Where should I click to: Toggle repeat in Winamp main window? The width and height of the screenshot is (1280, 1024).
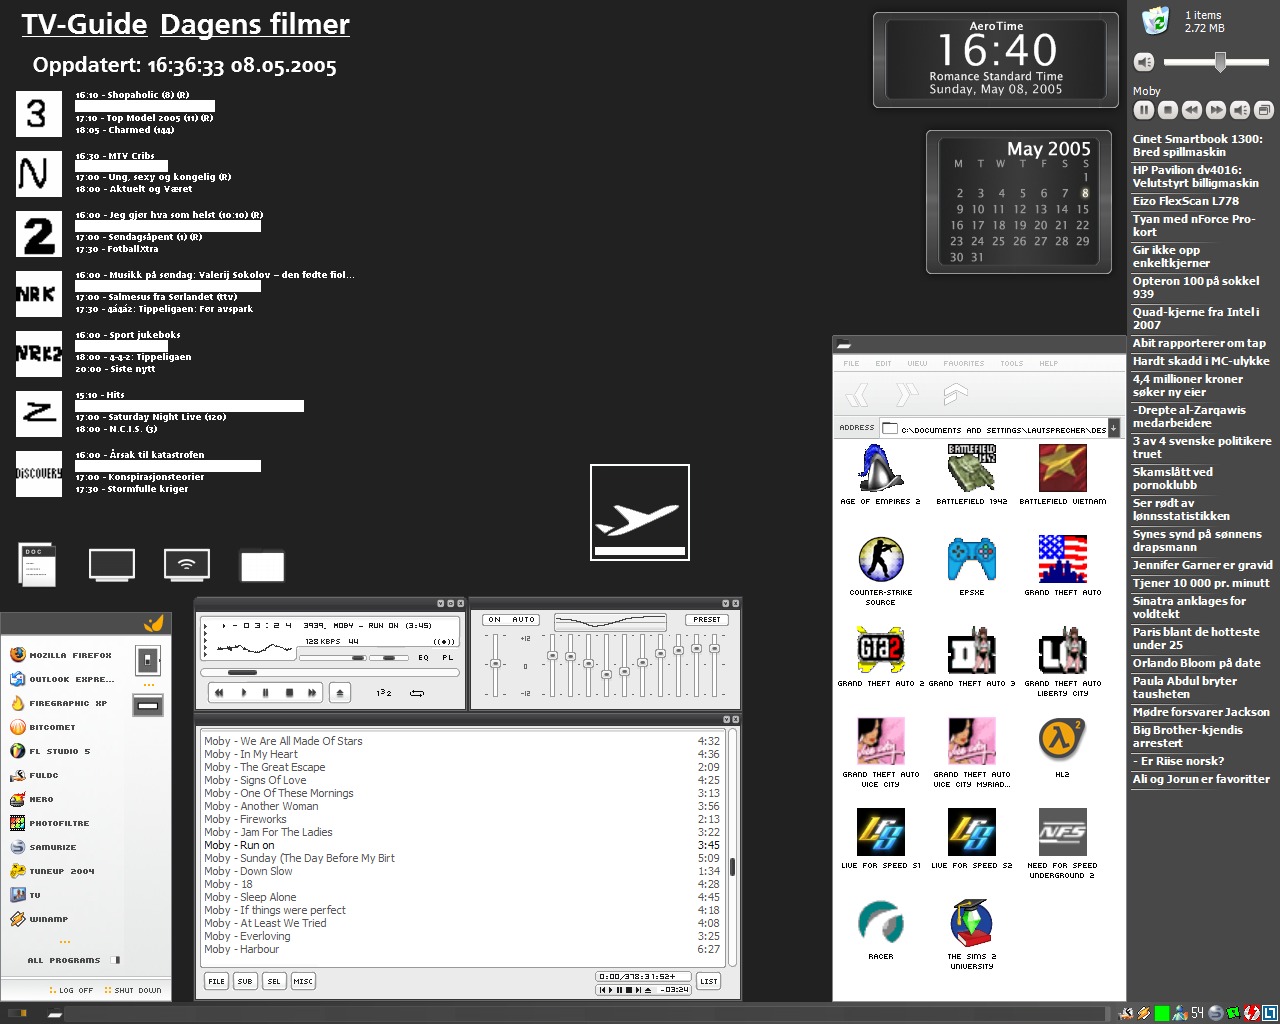click(x=417, y=692)
